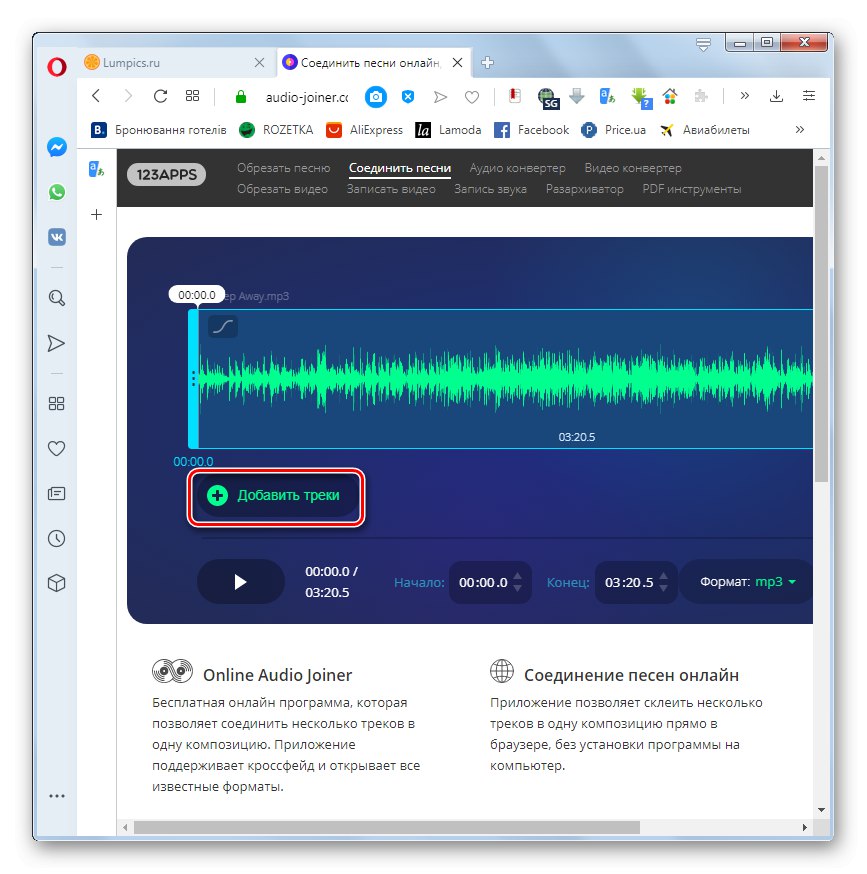867x874 pixels.
Task: Open personal news icon in sidebar
Action: (x=56, y=493)
